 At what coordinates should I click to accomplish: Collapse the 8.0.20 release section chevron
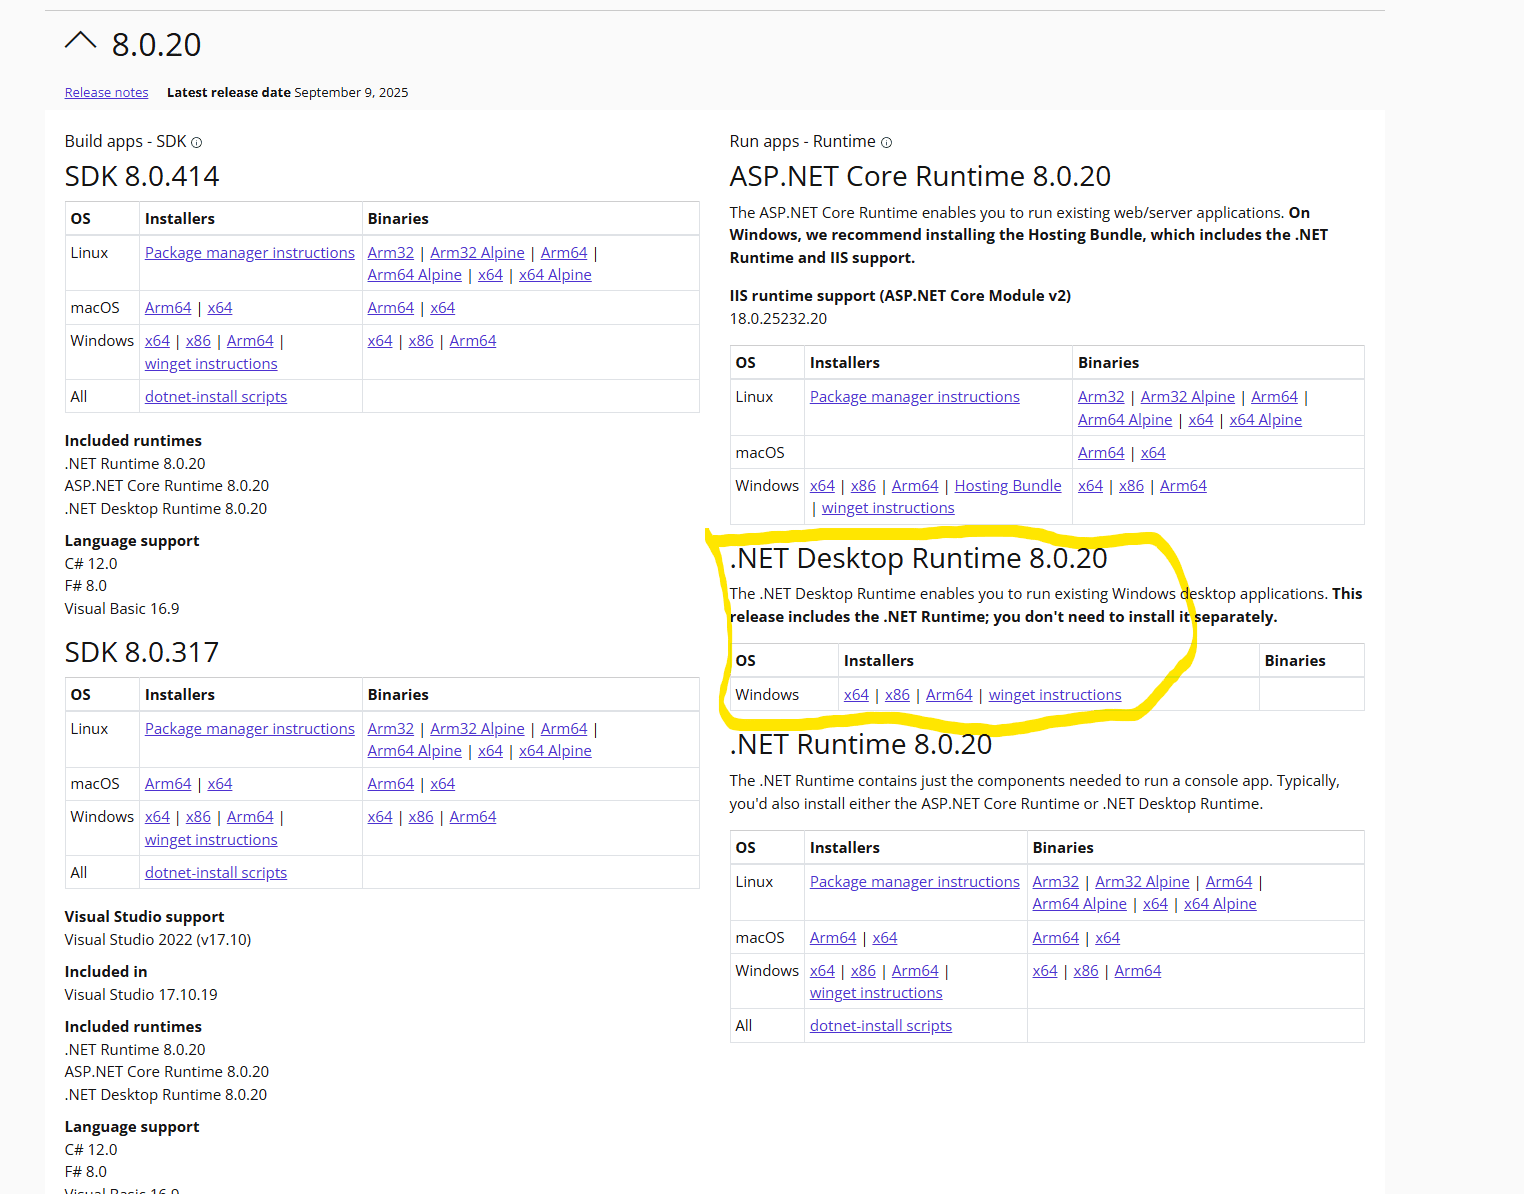[x=80, y=42]
